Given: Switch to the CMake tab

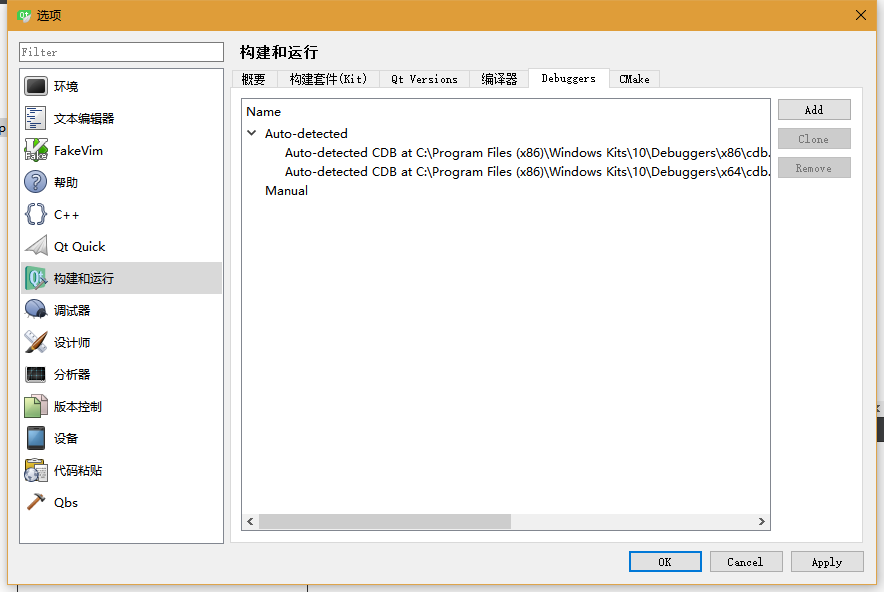Looking at the screenshot, I should click(634, 79).
